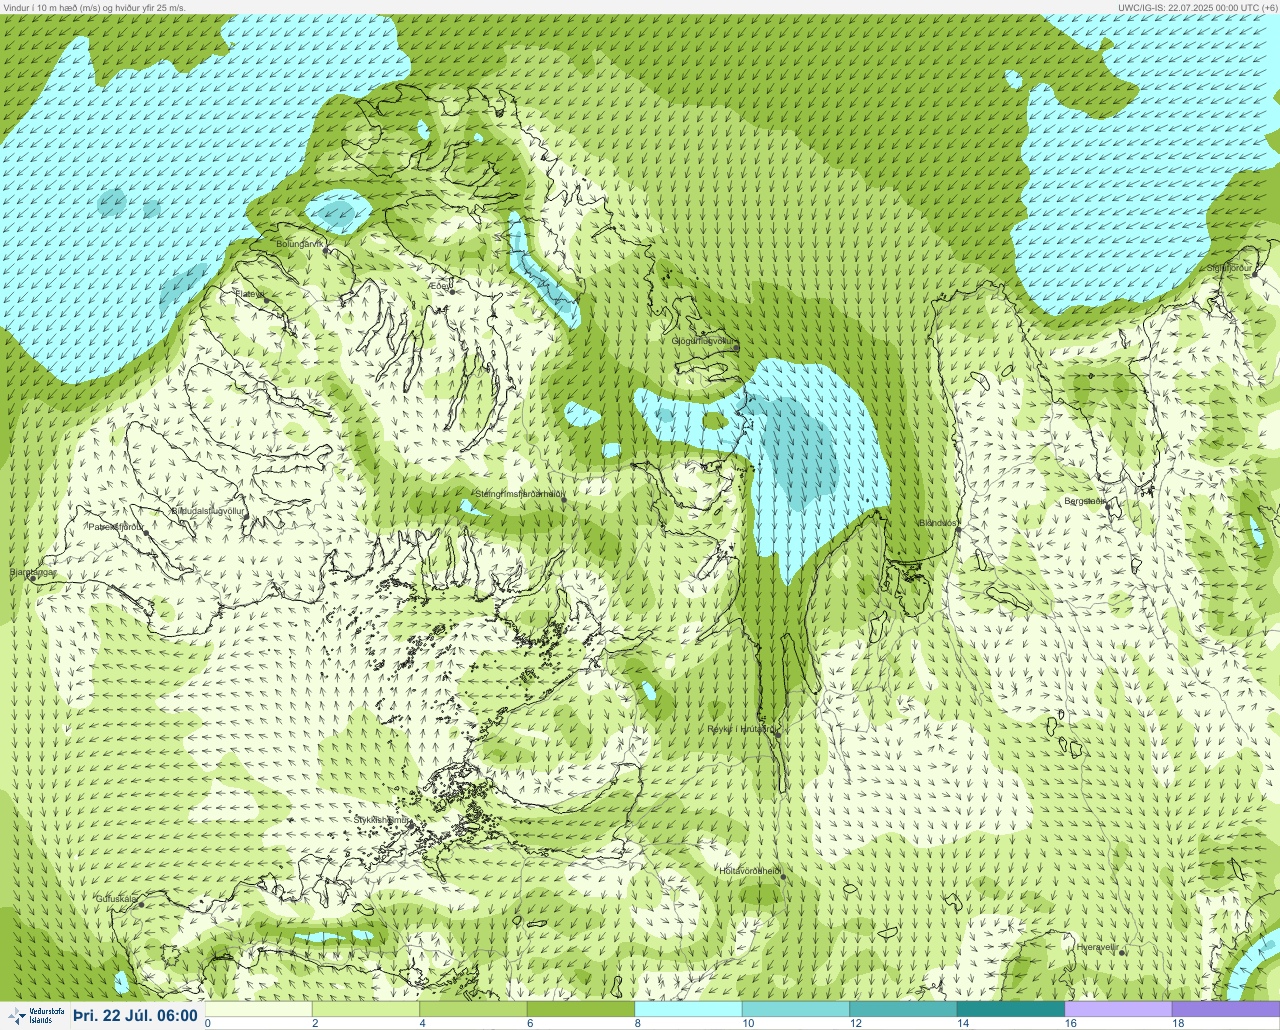Click the Gufuskálar station label
The width and height of the screenshot is (1280, 1030).
[116, 898]
